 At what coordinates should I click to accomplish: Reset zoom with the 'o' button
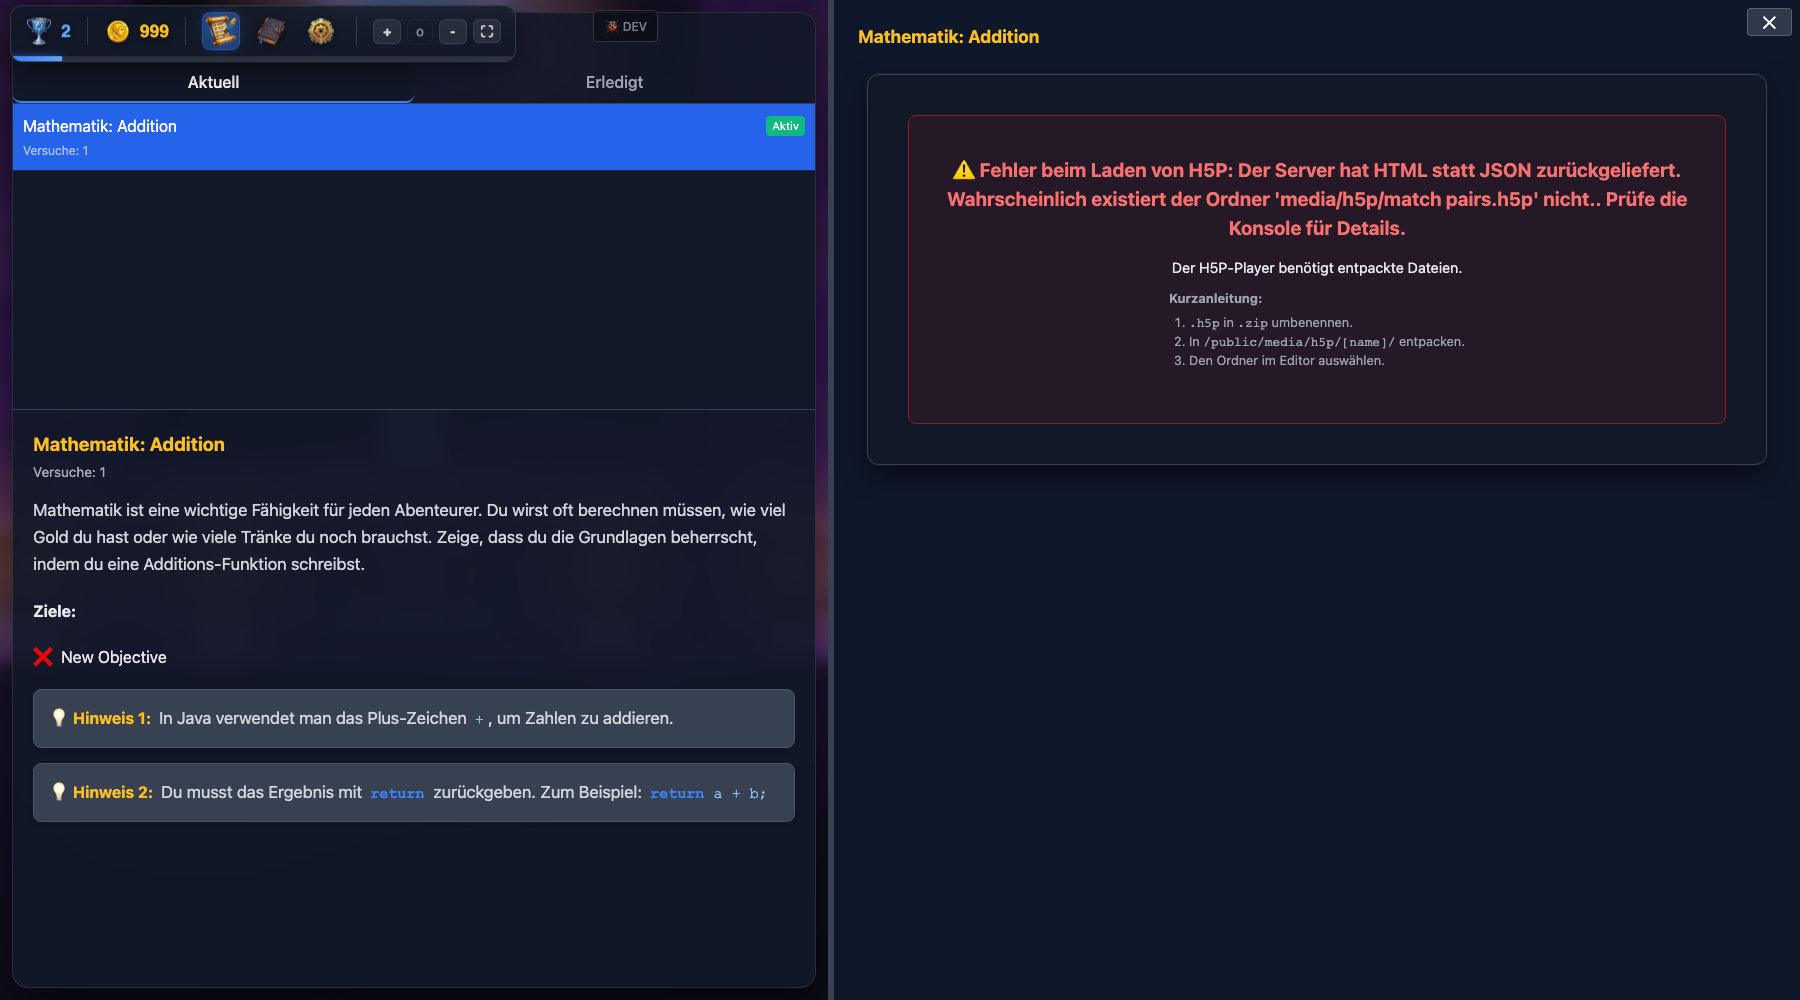click(420, 32)
